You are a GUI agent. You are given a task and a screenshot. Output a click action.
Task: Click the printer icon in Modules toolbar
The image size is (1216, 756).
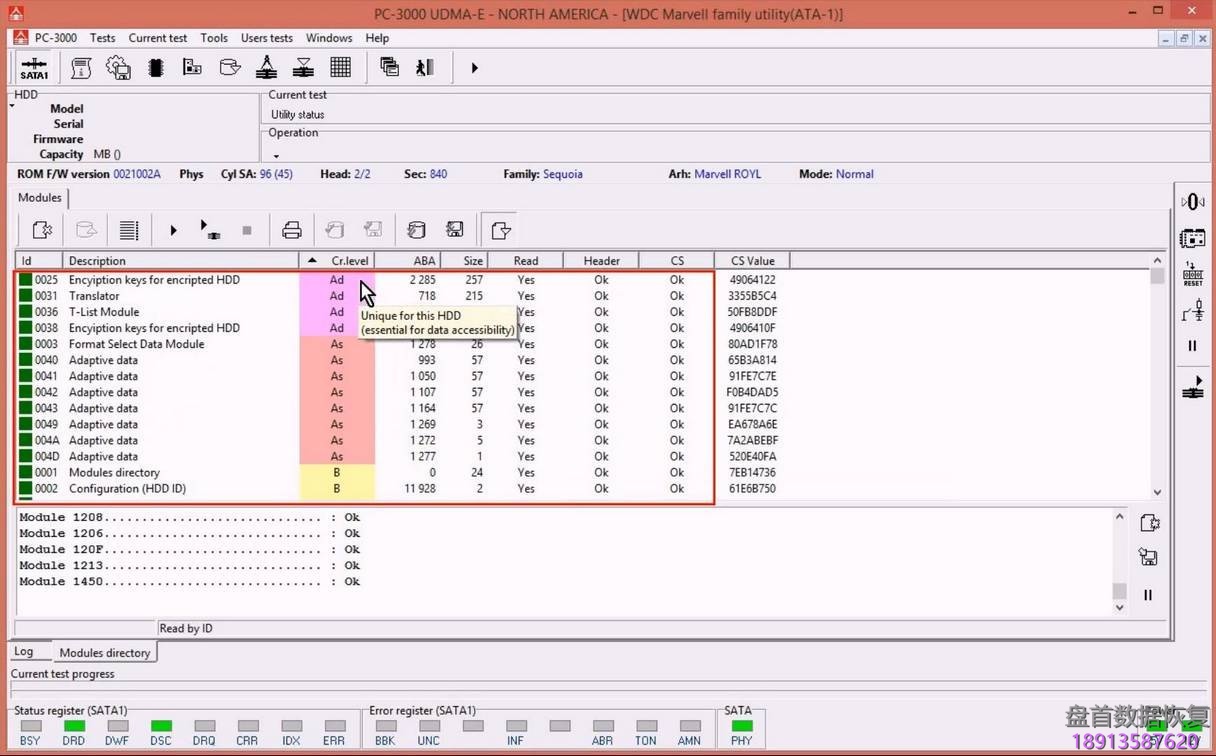pos(291,231)
